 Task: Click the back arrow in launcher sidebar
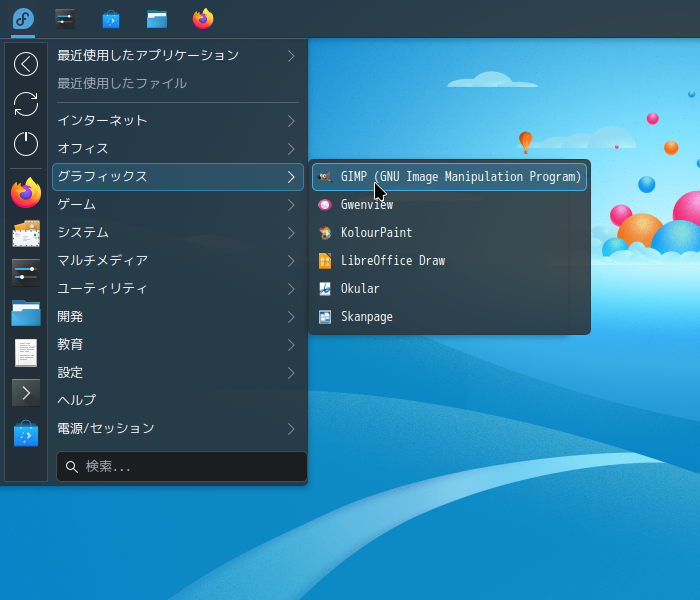click(26, 64)
